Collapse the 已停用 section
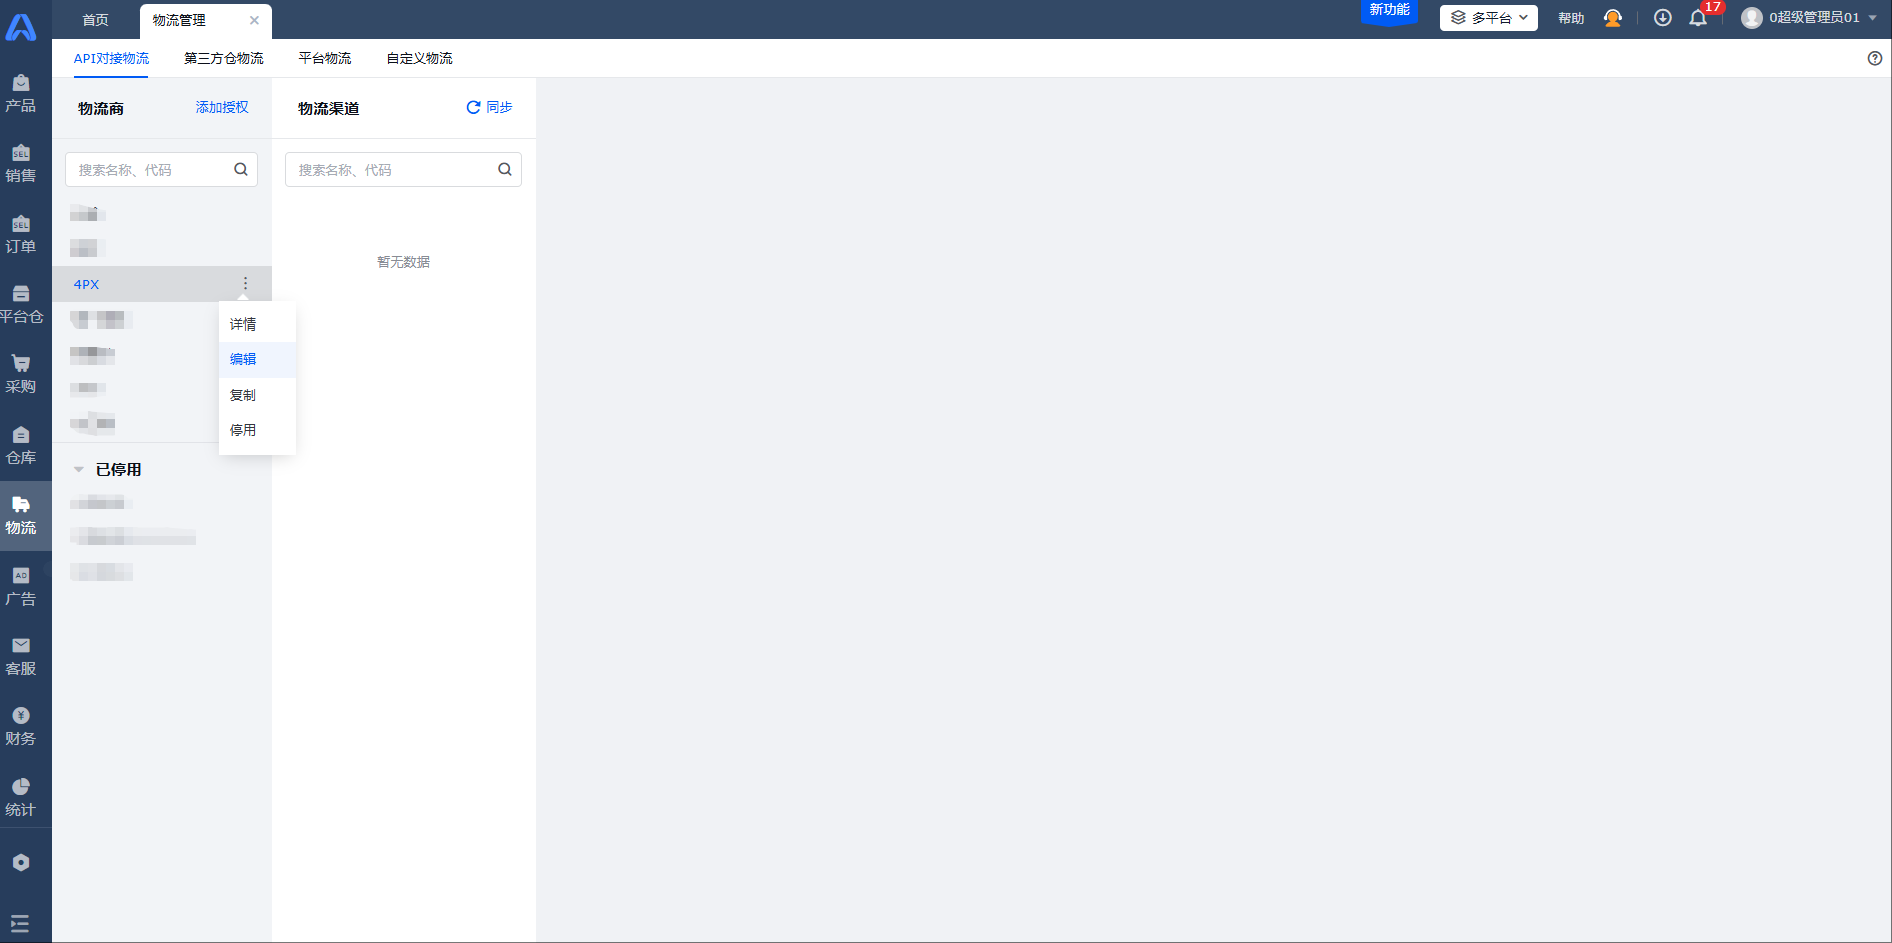The height and width of the screenshot is (943, 1892). (x=79, y=469)
